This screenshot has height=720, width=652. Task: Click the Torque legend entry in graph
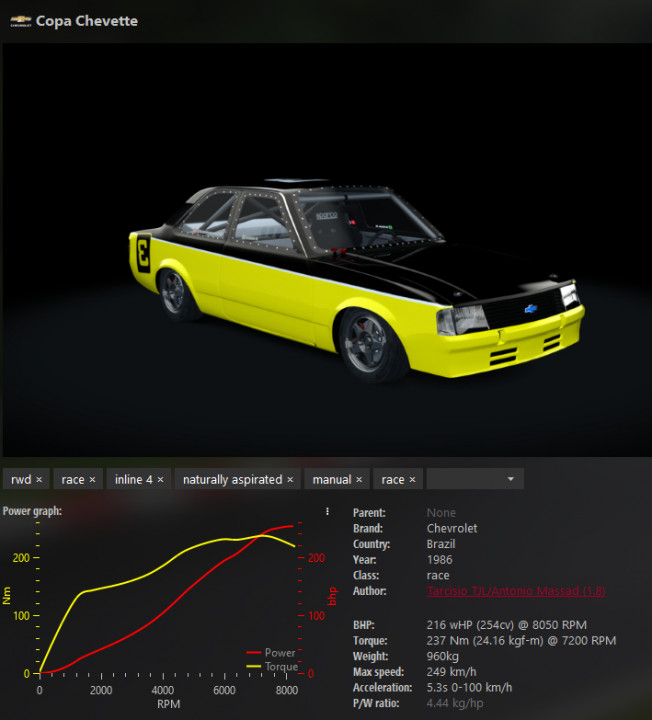(x=272, y=666)
